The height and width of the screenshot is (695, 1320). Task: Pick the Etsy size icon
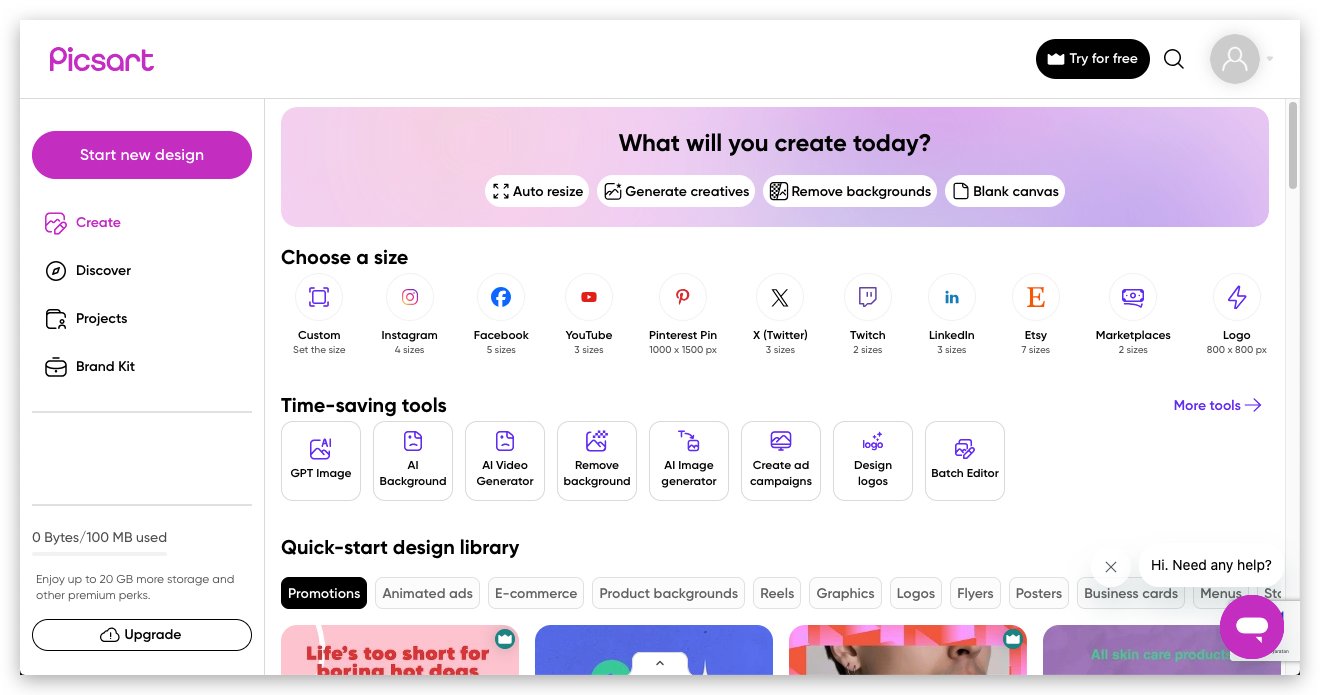(x=1035, y=297)
